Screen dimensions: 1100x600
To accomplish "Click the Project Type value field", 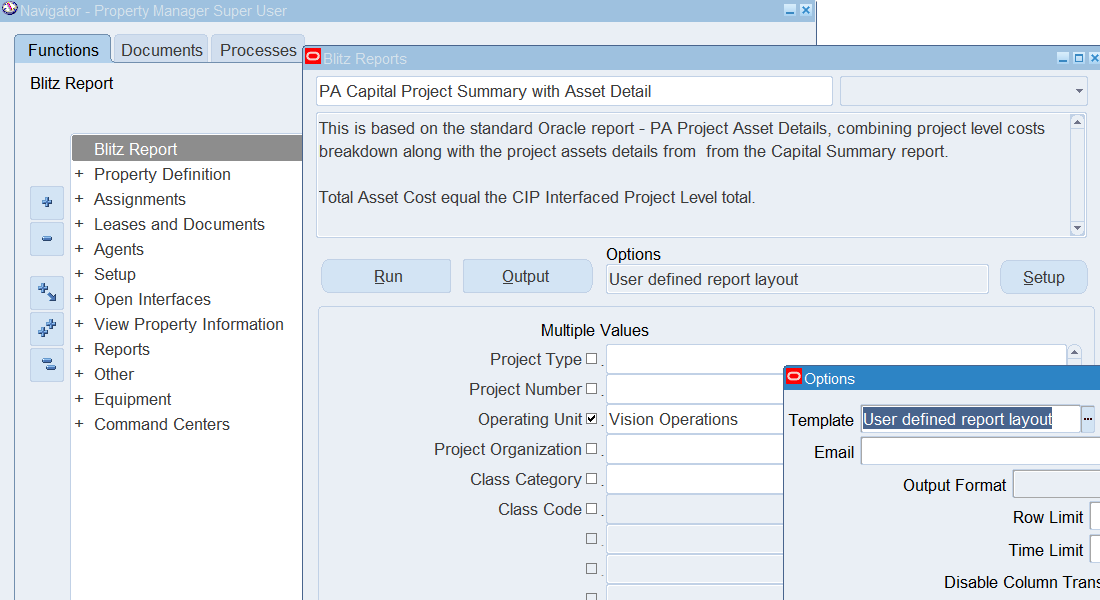I will point(836,359).
